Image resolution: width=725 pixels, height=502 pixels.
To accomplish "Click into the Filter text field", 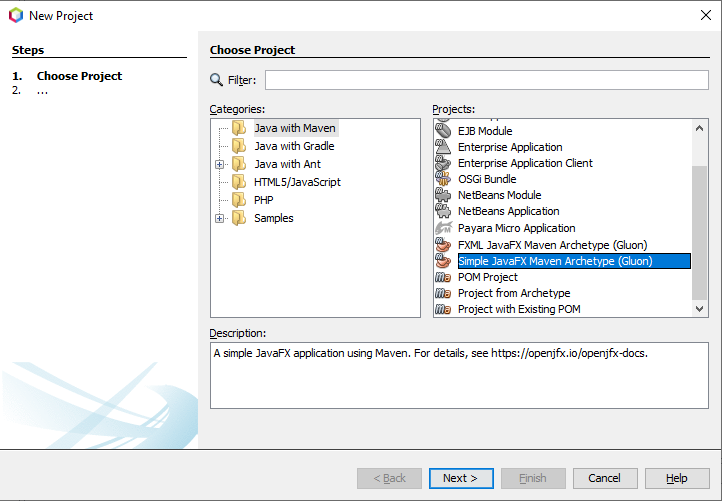I will coord(486,80).
